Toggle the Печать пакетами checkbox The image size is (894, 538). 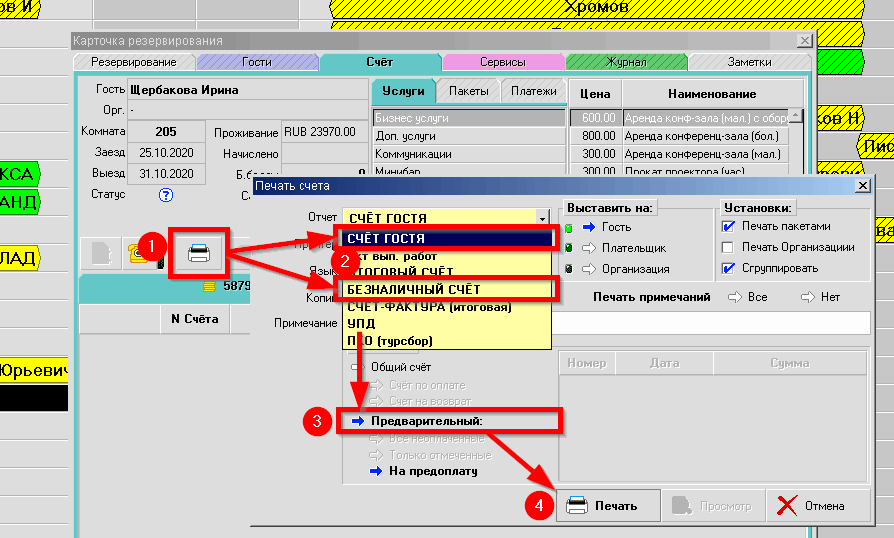tap(728, 226)
